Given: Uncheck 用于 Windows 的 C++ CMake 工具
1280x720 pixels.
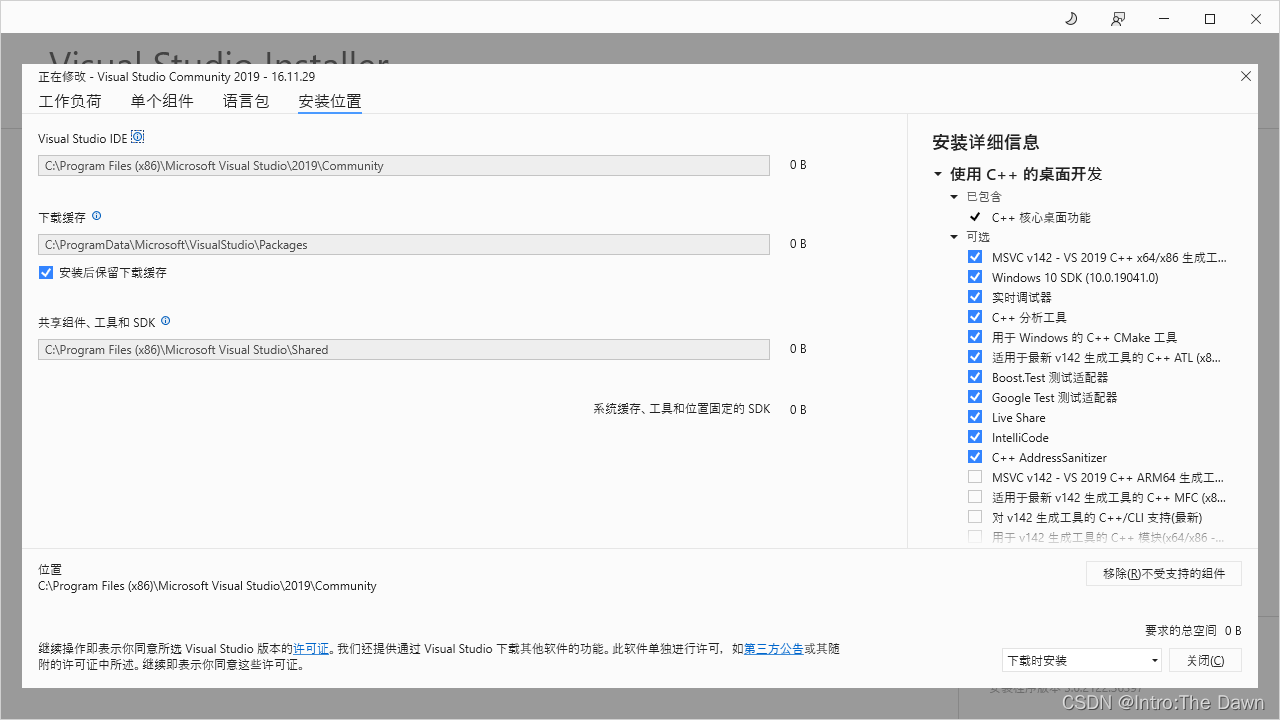Looking at the screenshot, I should click(x=975, y=337).
